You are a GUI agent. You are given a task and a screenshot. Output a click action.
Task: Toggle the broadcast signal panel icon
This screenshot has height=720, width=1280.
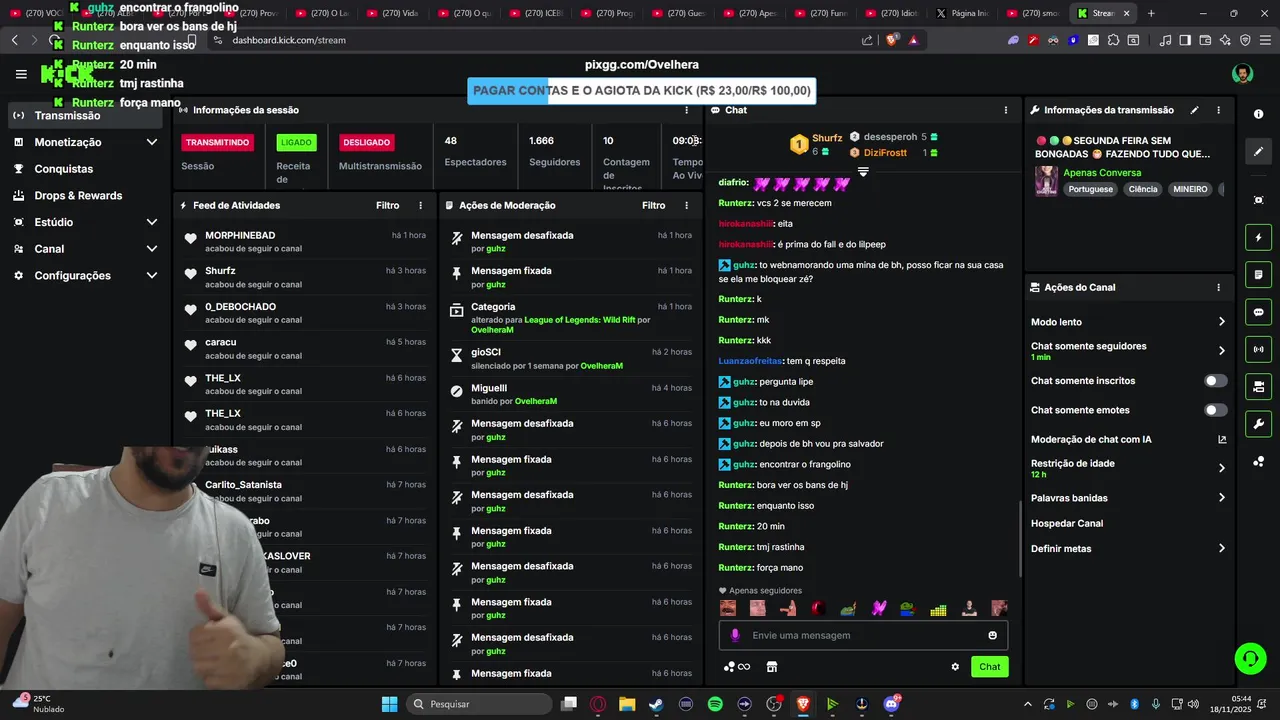1258,349
